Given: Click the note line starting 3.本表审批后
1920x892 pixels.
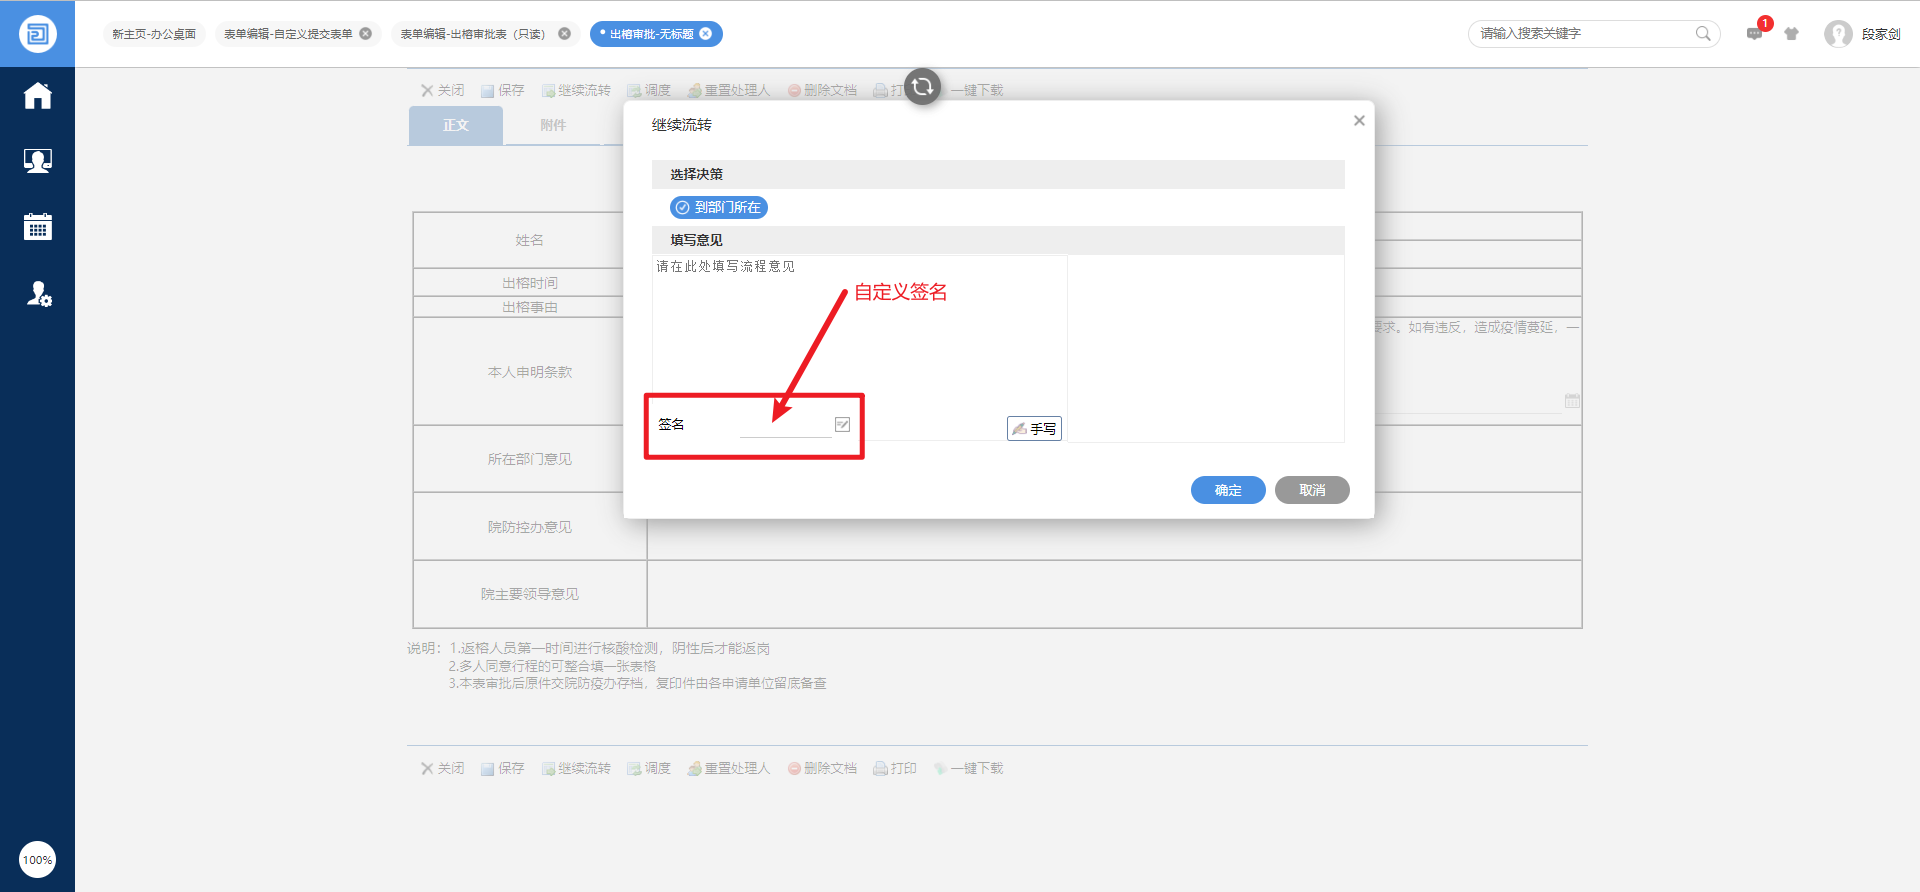Looking at the screenshot, I should point(637,684).
